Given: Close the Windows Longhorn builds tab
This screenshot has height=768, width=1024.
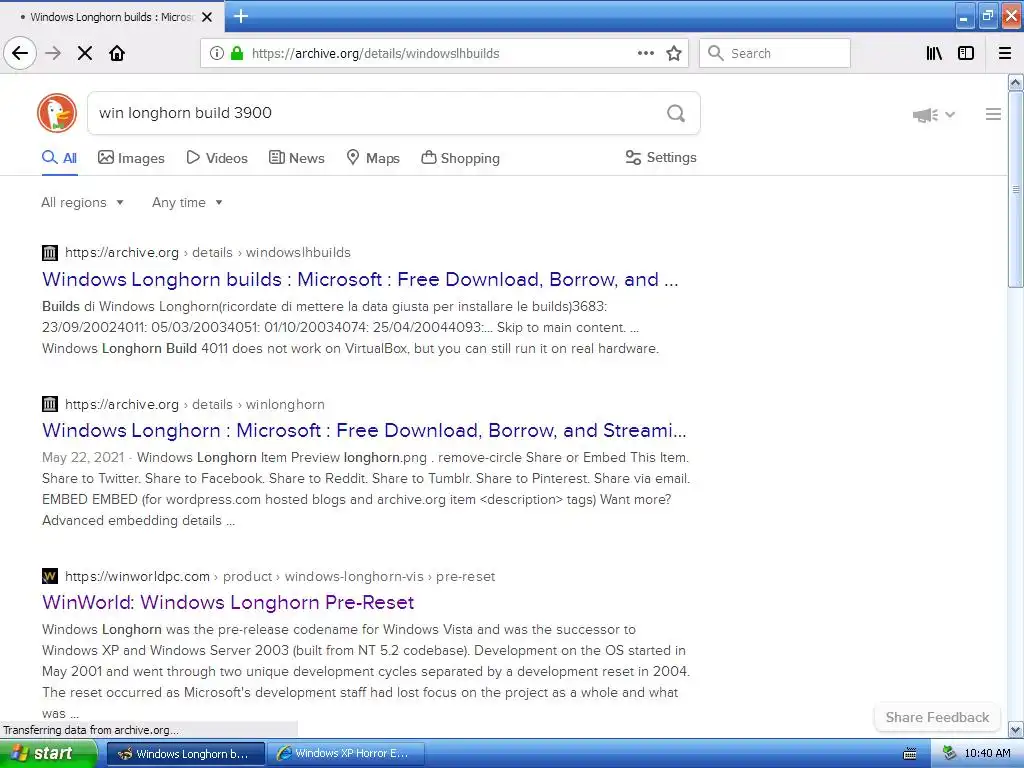Looking at the screenshot, I should [x=207, y=17].
